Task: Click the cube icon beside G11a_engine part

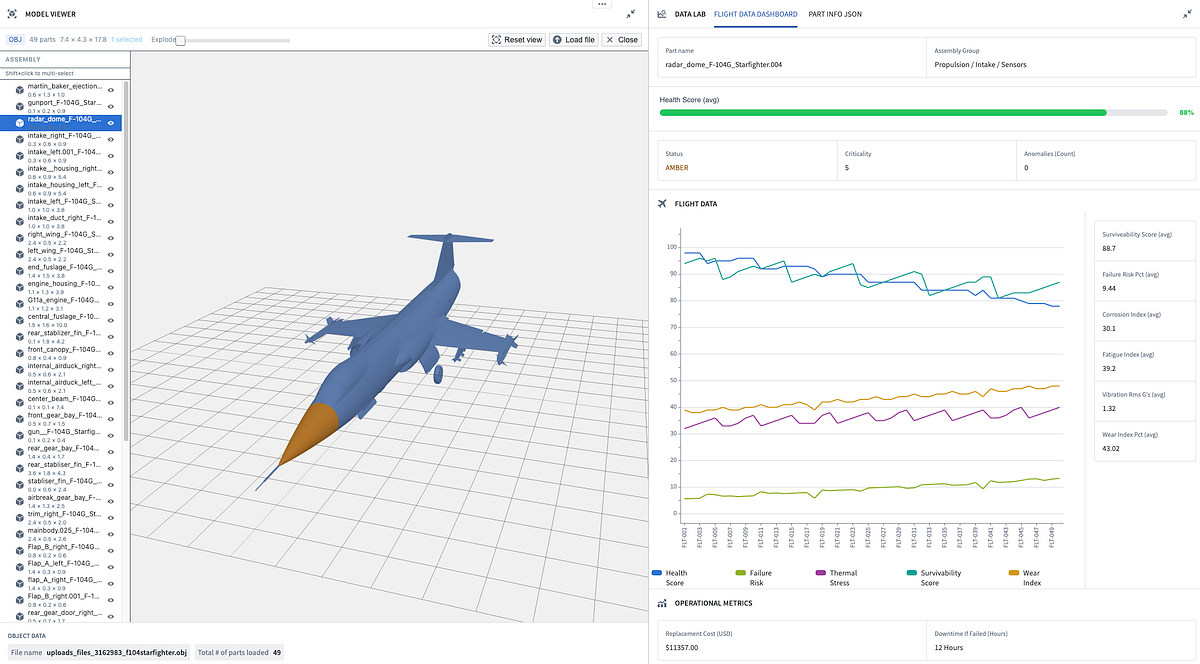Action: point(19,304)
